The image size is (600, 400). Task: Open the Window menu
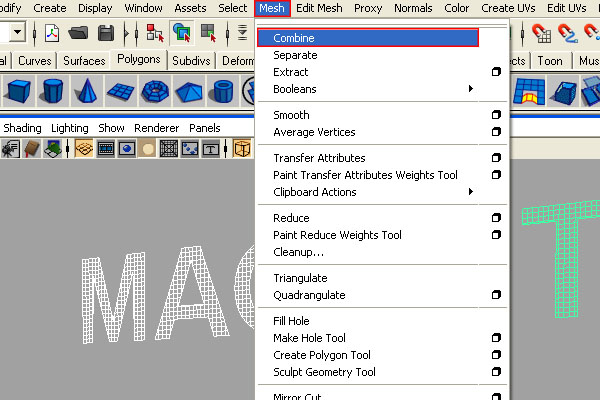[x=143, y=8]
